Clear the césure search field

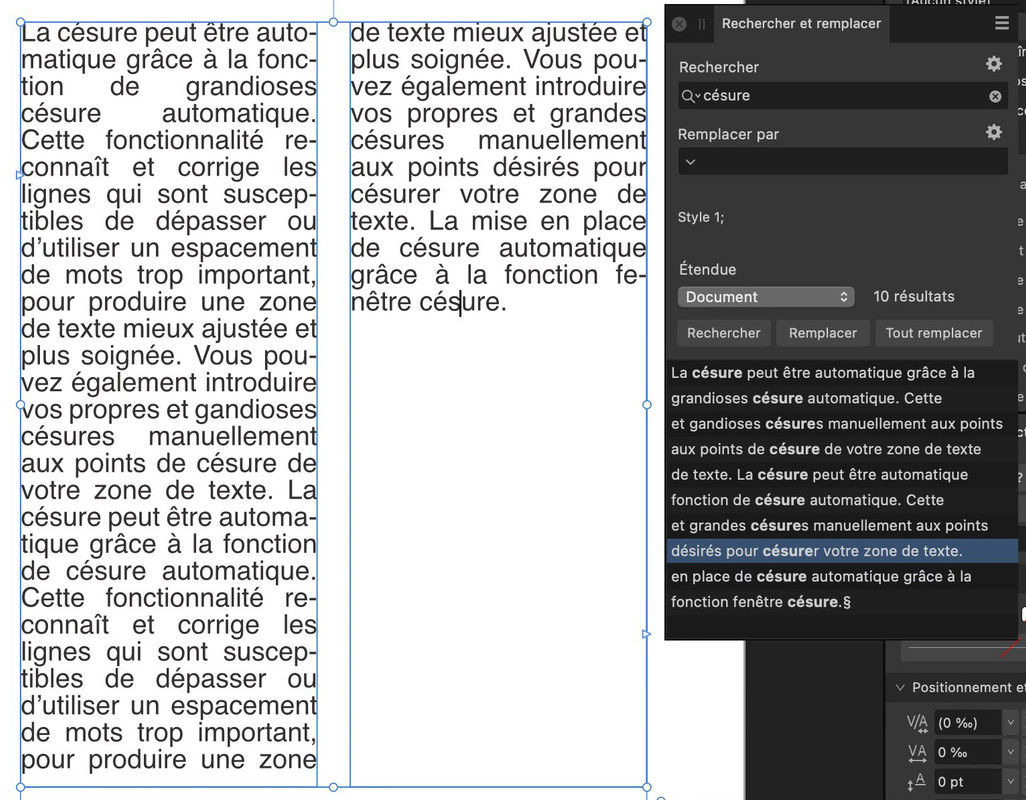tap(995, 96)
